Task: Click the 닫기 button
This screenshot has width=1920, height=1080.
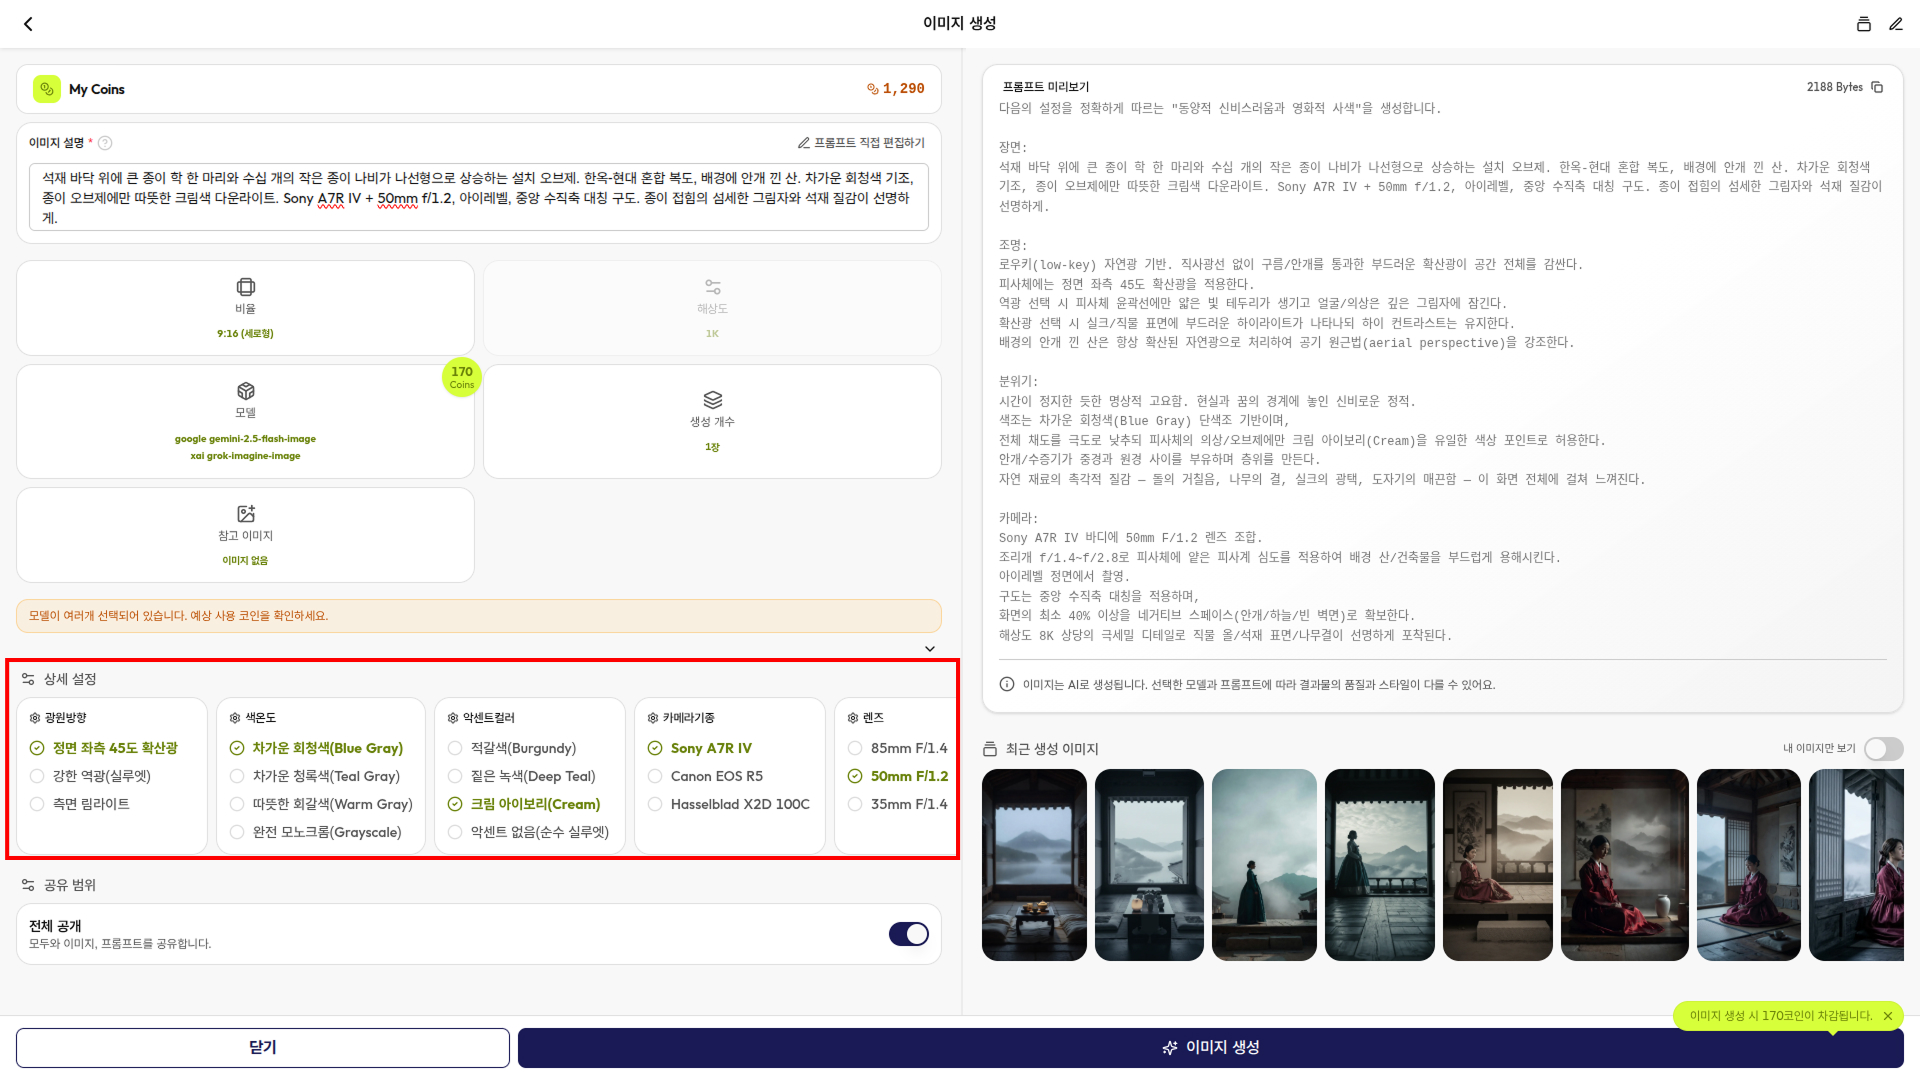Action: [x=262, y=1047]
